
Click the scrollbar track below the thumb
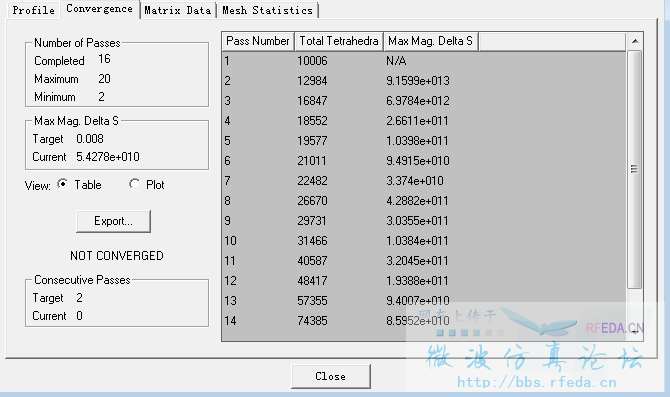tap(635, 306)
